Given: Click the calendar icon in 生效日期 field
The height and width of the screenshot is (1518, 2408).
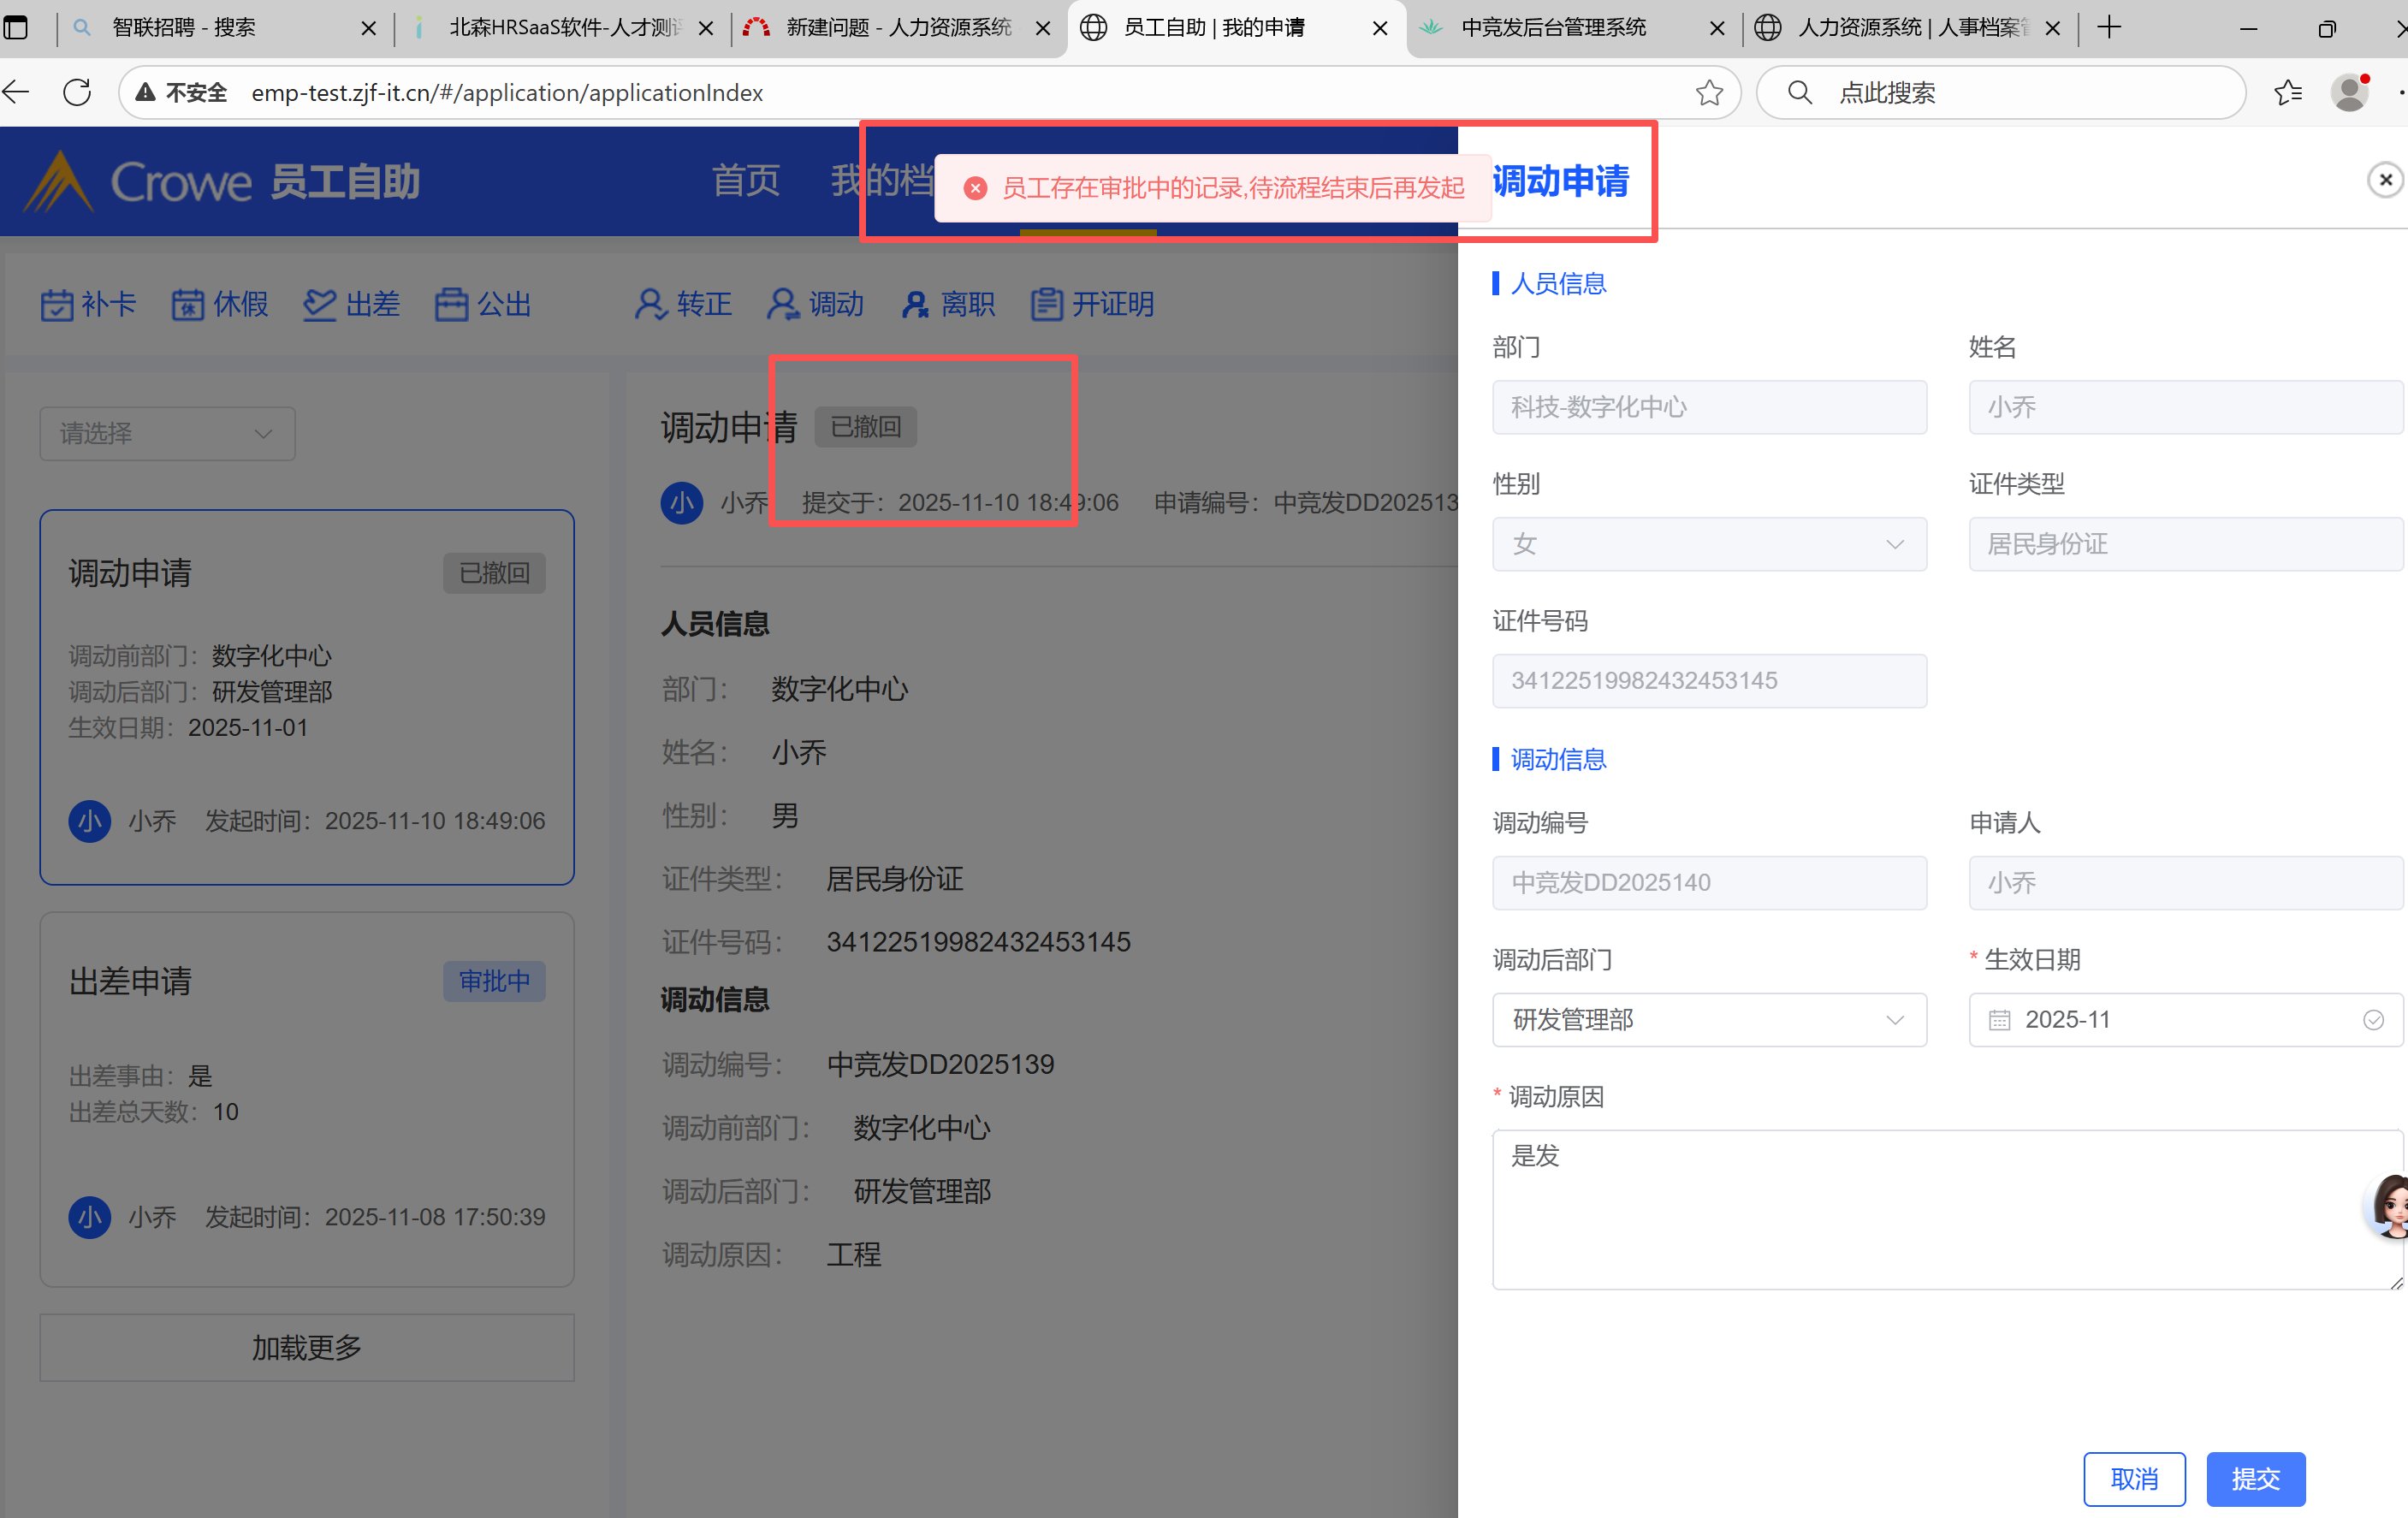Looking at the screenshot, I should (x=1999, y=1020).
